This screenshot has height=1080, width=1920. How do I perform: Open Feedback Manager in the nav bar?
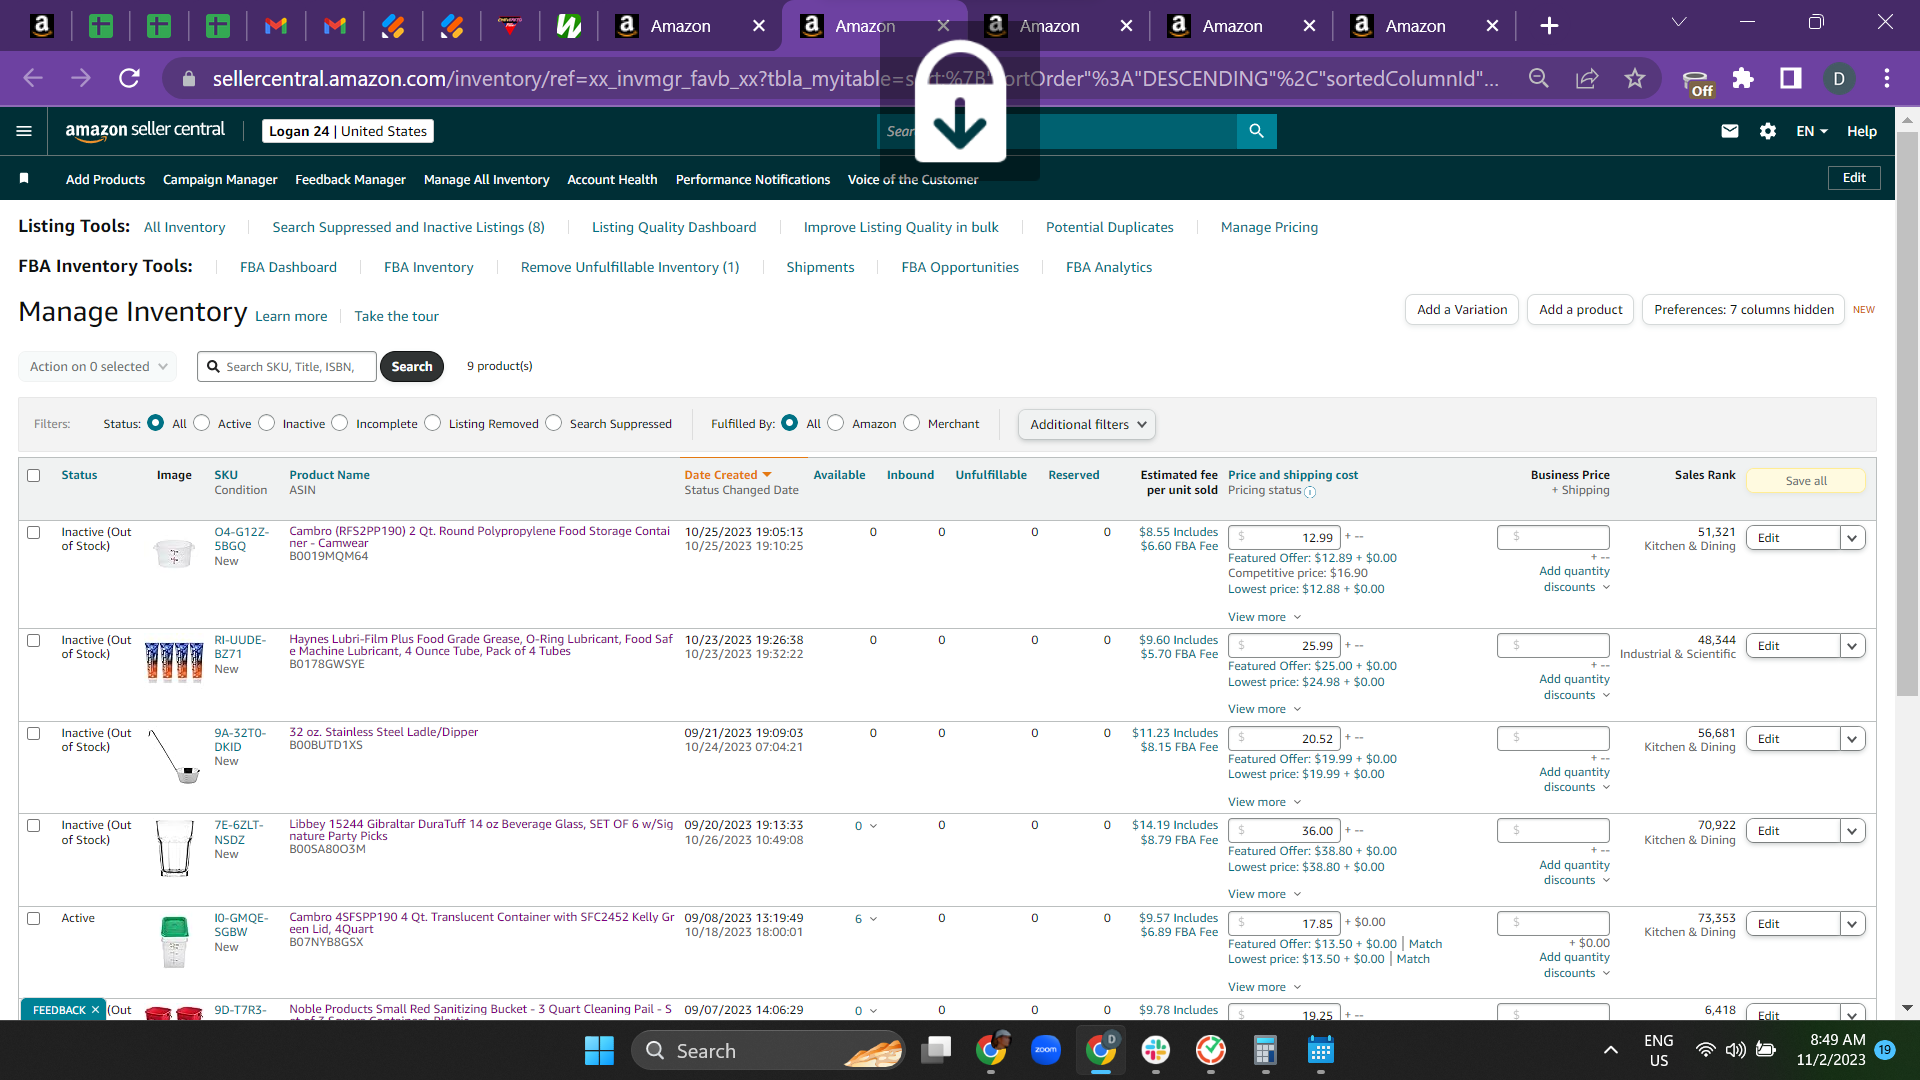coord(350,179)
